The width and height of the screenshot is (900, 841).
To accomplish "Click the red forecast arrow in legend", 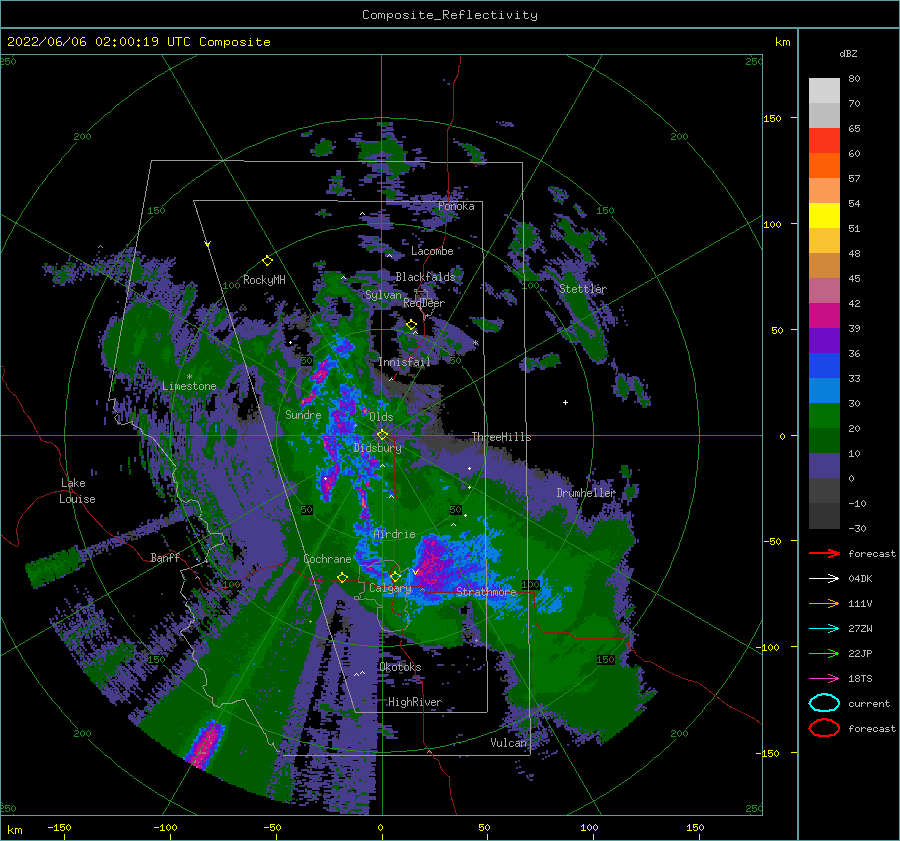I will point(824,553).
